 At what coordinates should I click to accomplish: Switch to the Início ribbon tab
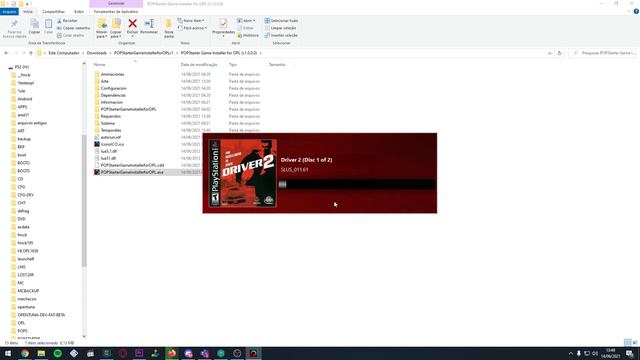28,11
